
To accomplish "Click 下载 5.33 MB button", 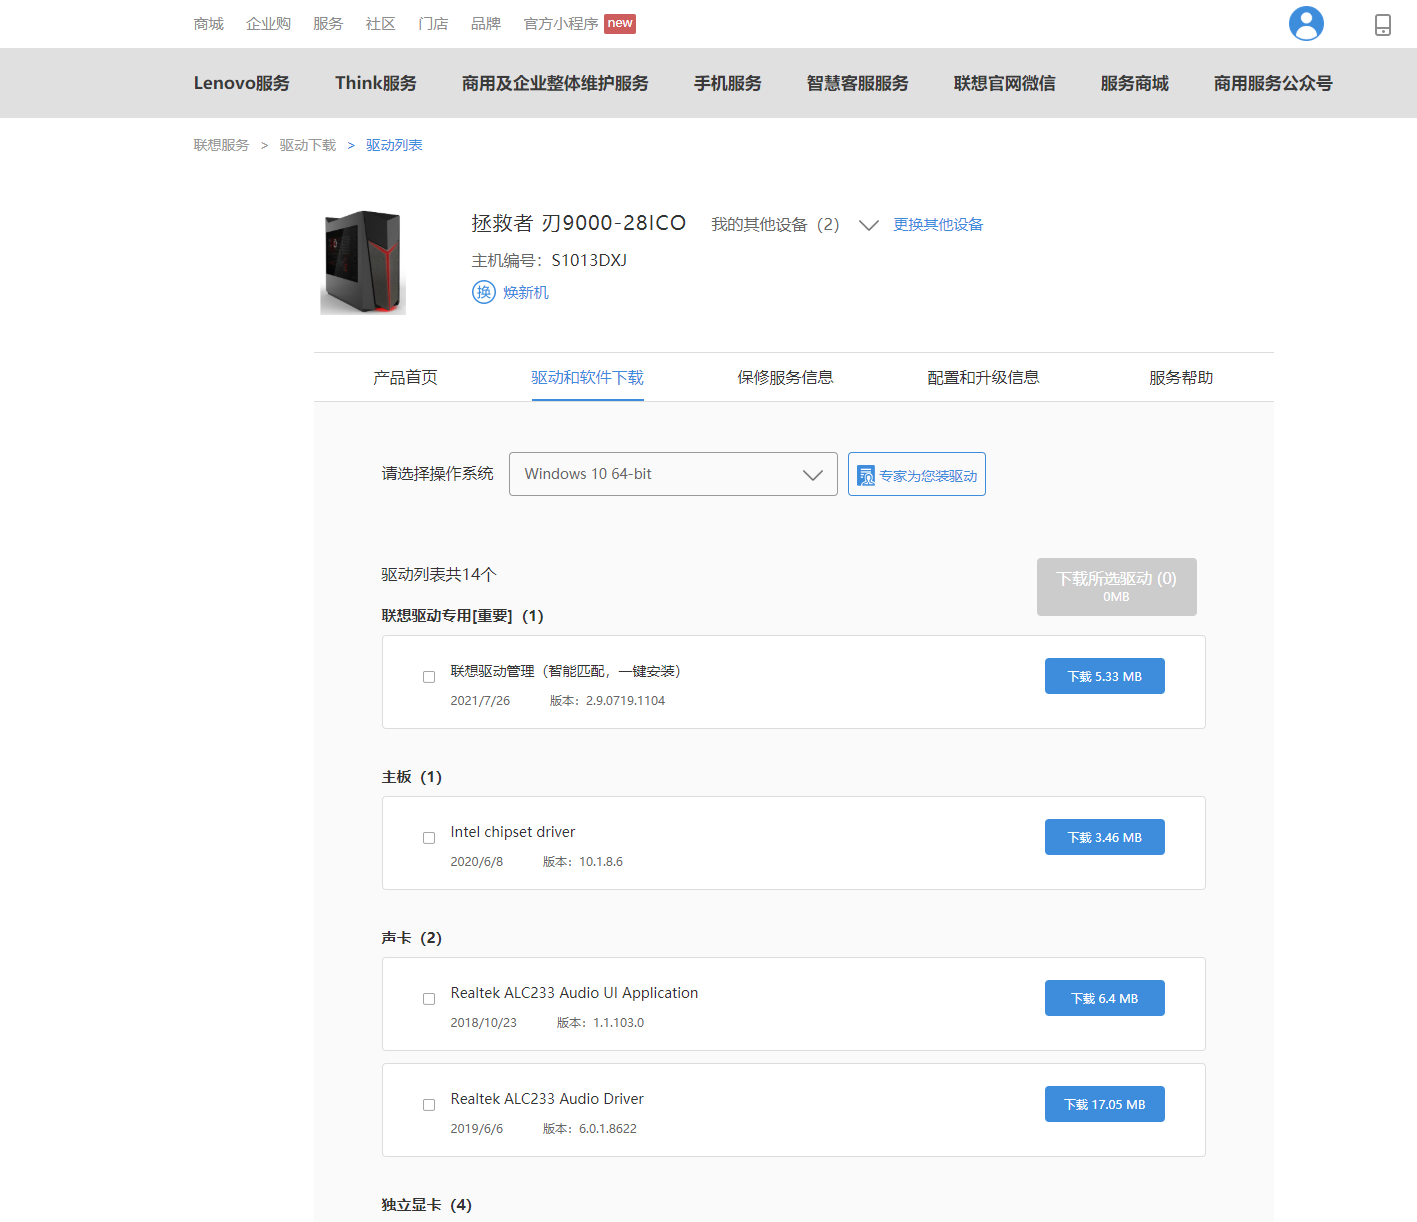I will click(x=1105, y=676).
